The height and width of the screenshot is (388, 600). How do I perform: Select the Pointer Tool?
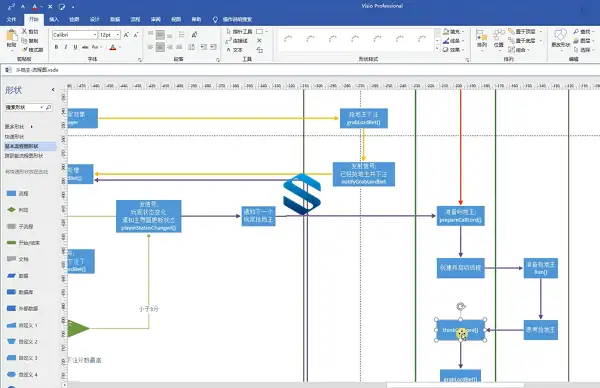coord(239,31)
